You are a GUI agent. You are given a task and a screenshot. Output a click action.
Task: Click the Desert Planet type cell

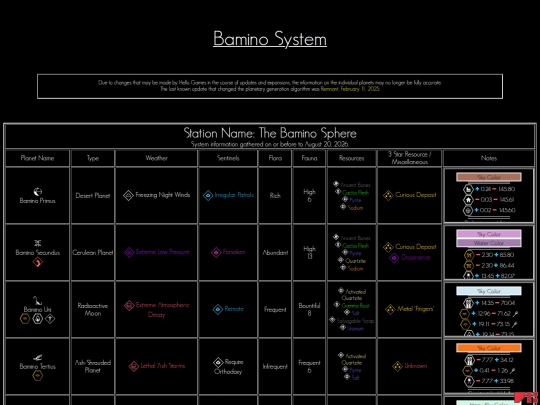pyautogui.click(x=93, y=195)
